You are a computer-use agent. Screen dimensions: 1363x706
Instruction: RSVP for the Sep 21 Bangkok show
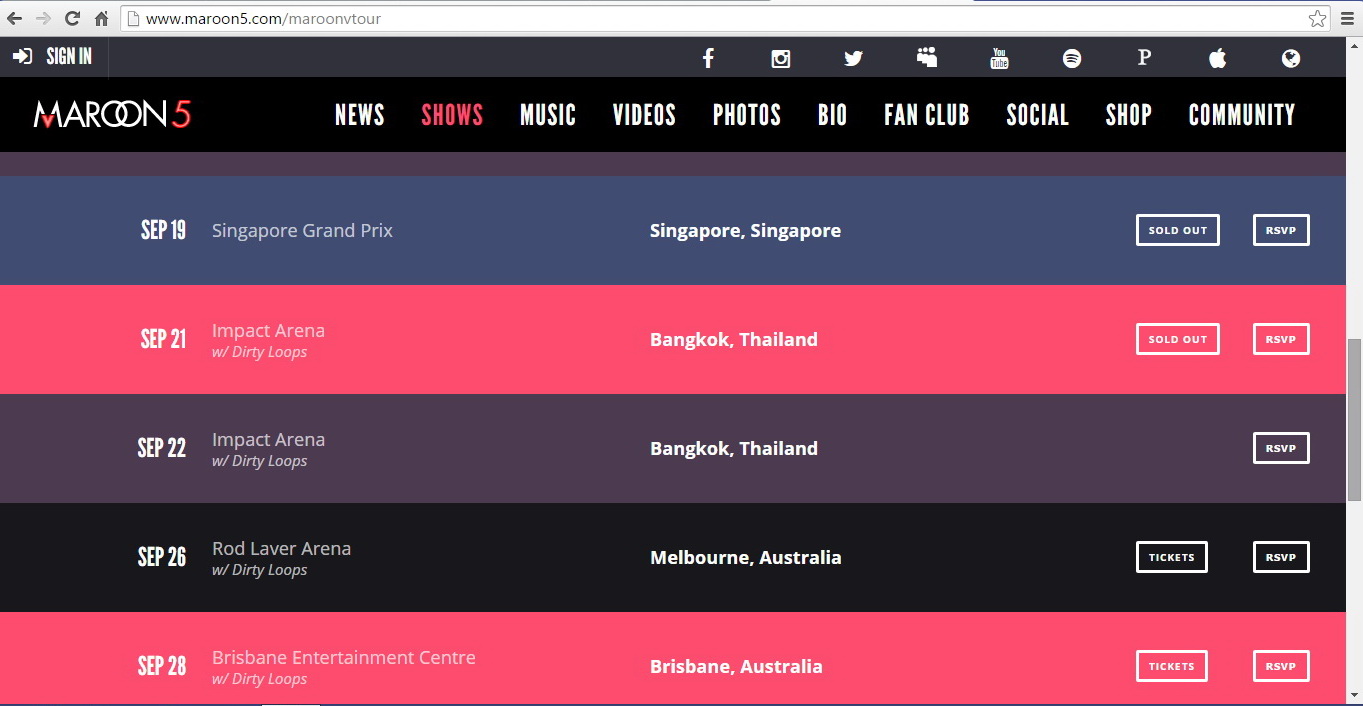point(1281,339)
